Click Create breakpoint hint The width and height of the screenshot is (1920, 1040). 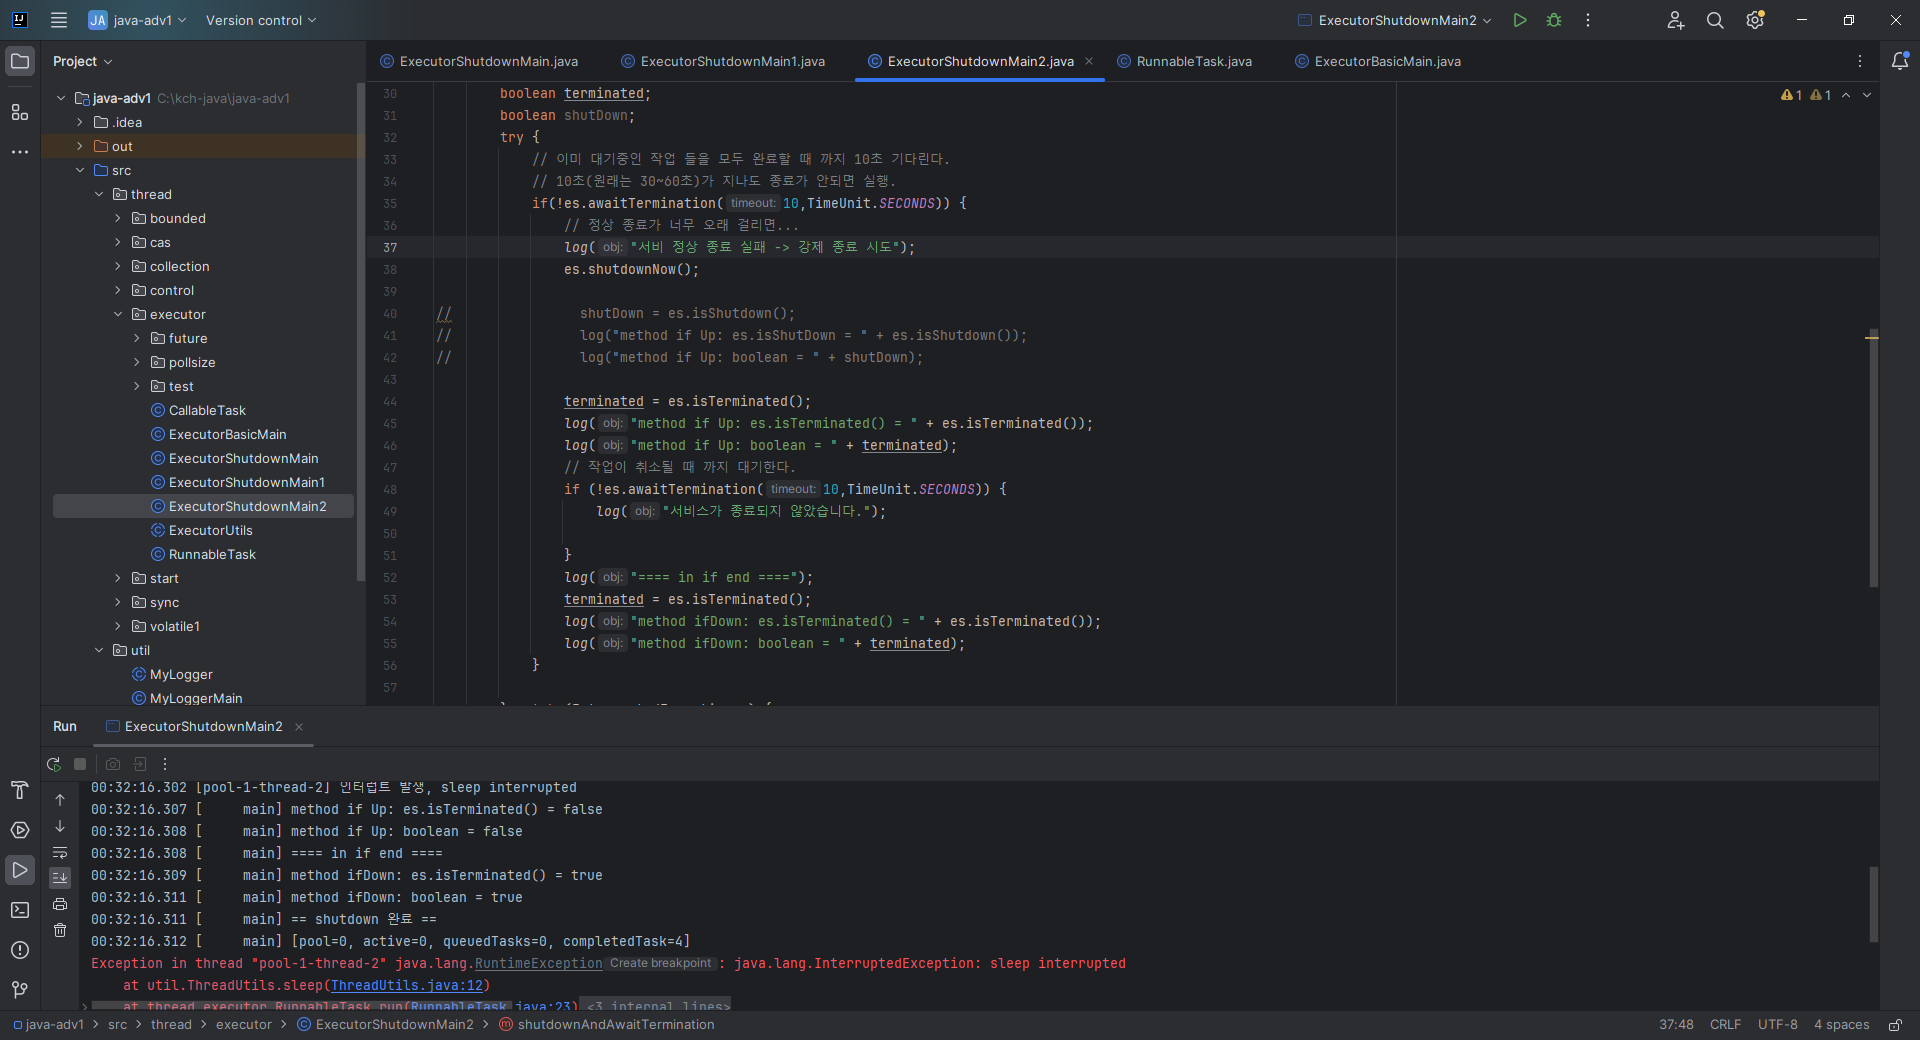[x=660, y=963]
